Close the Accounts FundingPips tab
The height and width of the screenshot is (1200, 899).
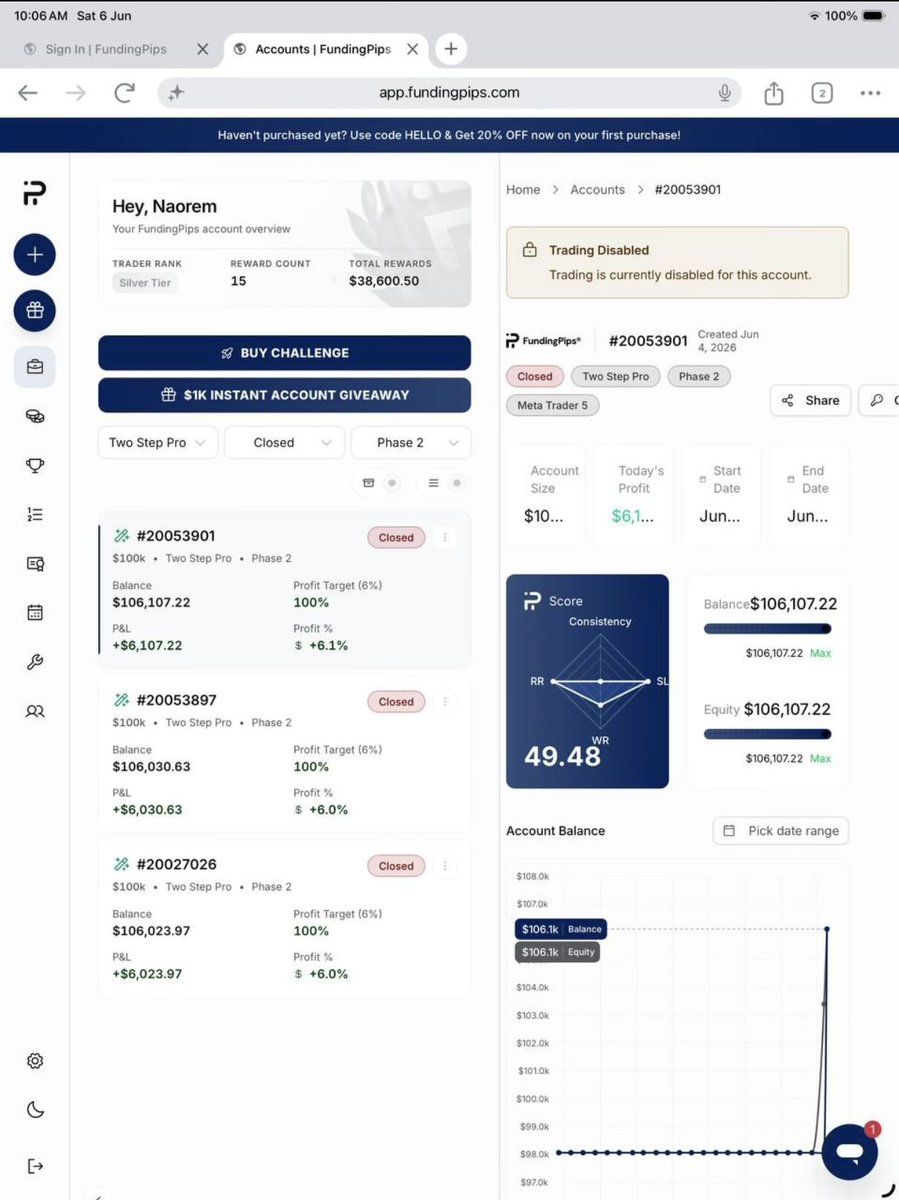tap(412, 49)
